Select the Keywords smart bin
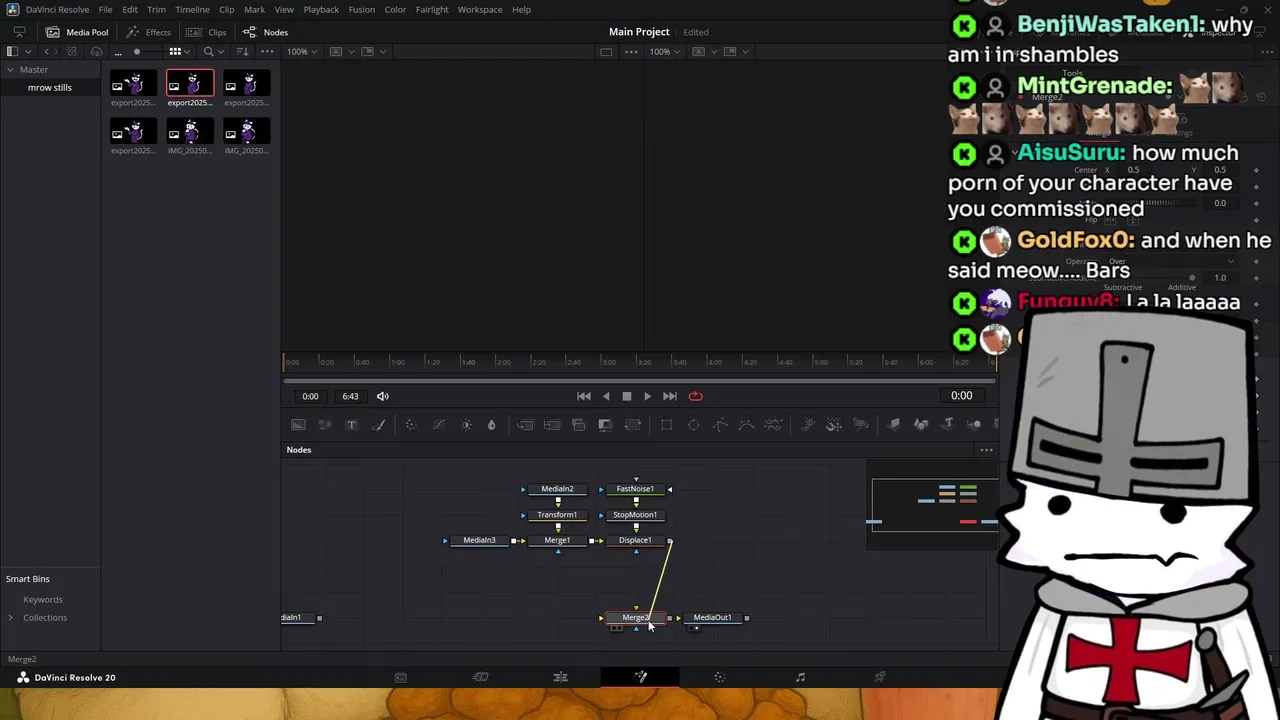 pyautogui.click(x=43, y=599)
